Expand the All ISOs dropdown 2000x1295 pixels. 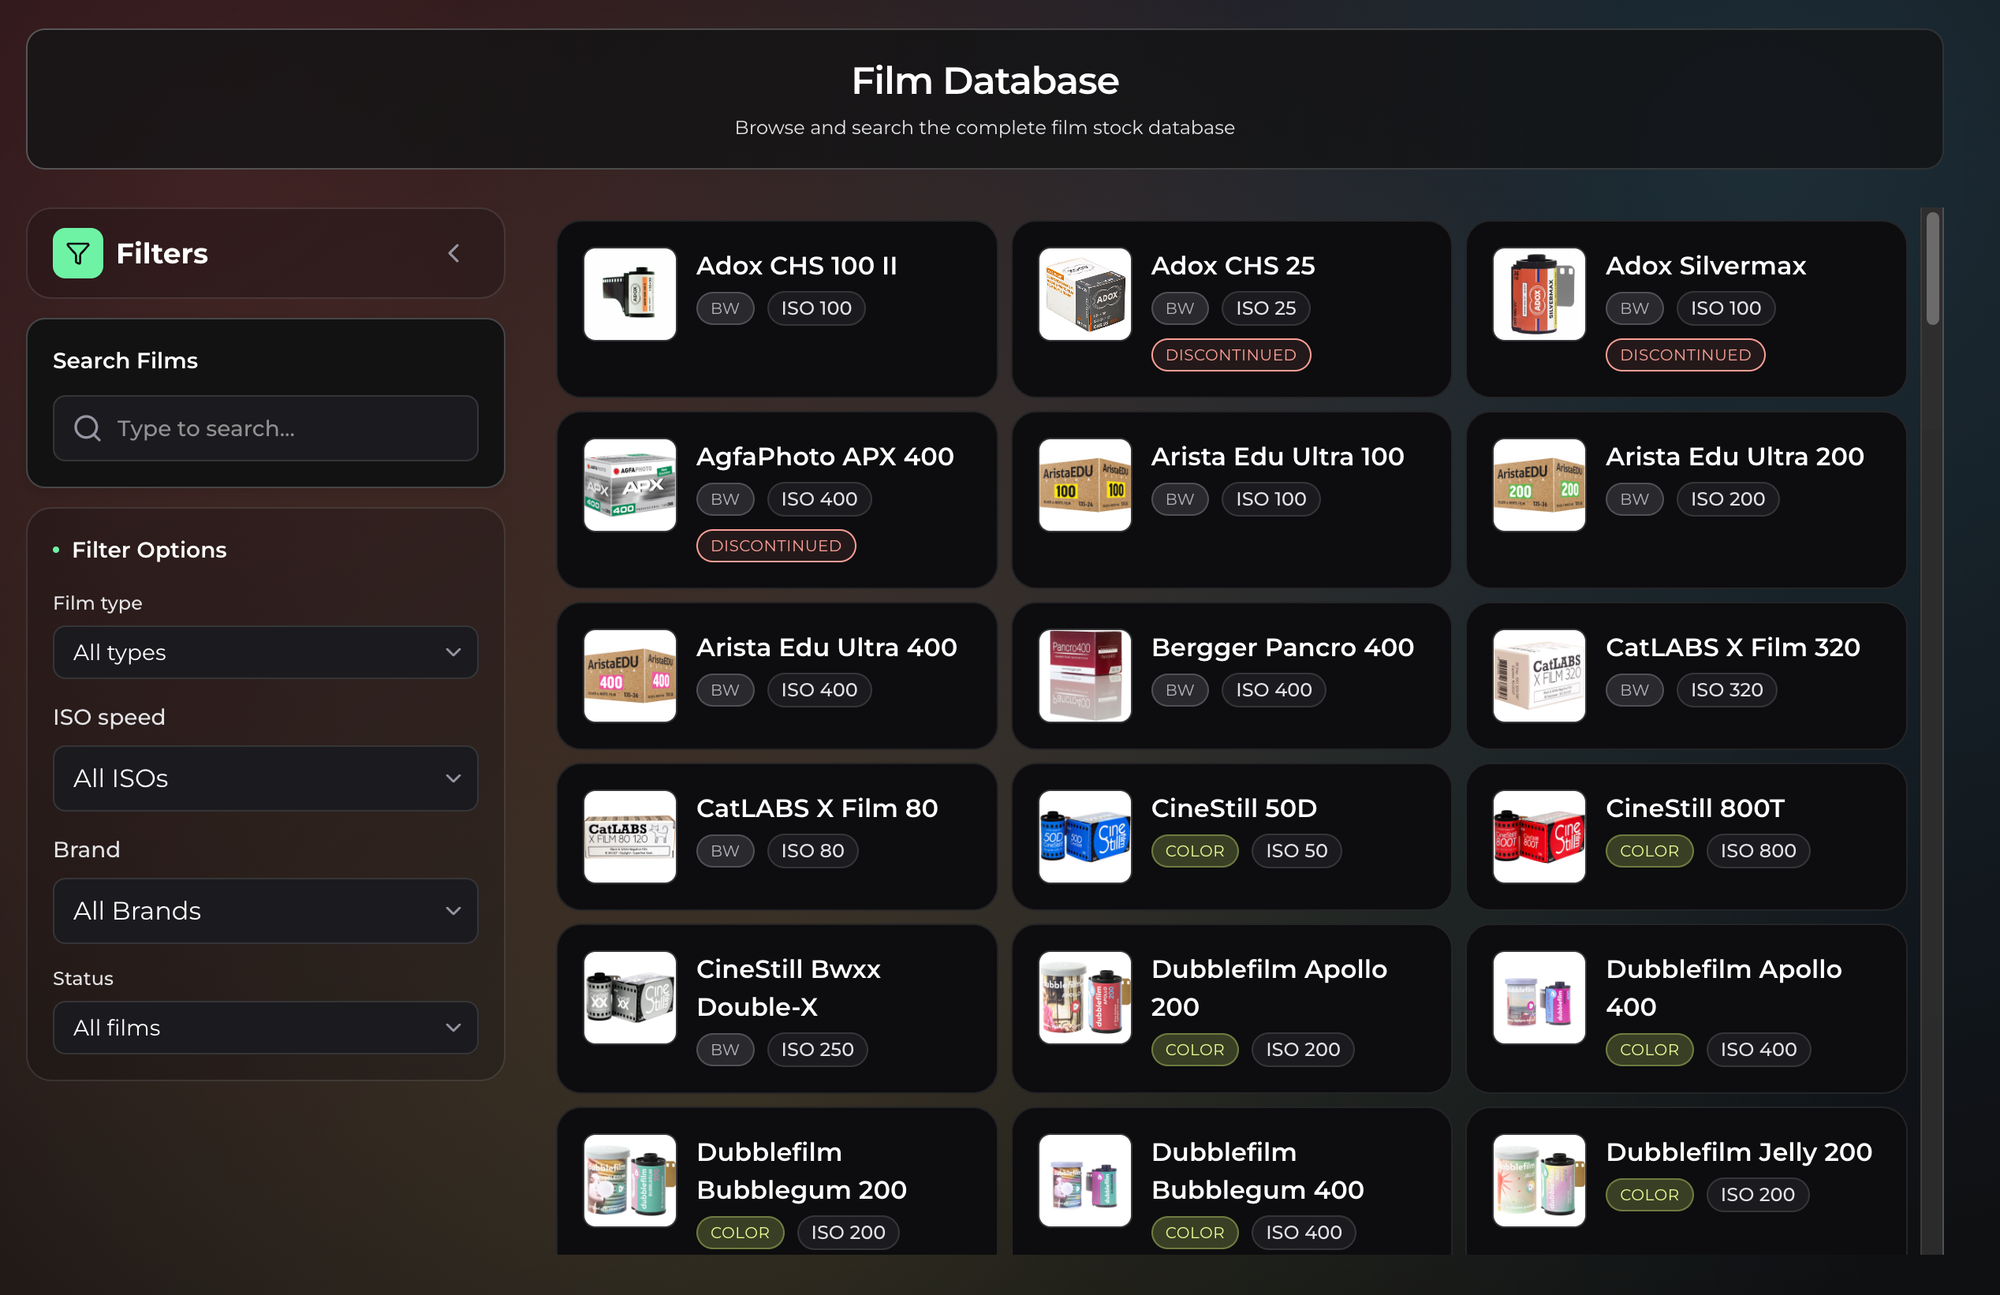(265, 778)
